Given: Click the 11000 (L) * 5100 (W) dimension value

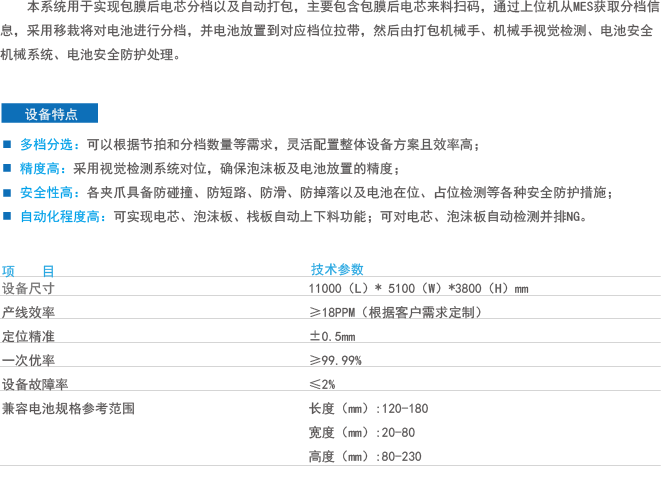Looking at the screenshot, I should click(419, 288).
